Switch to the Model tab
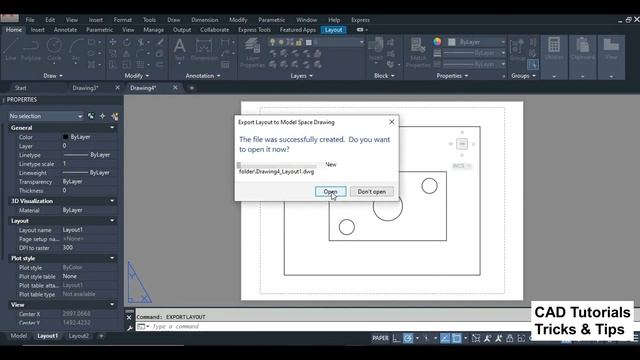Viewport: 640px width, 360px height. click(18, 336)
